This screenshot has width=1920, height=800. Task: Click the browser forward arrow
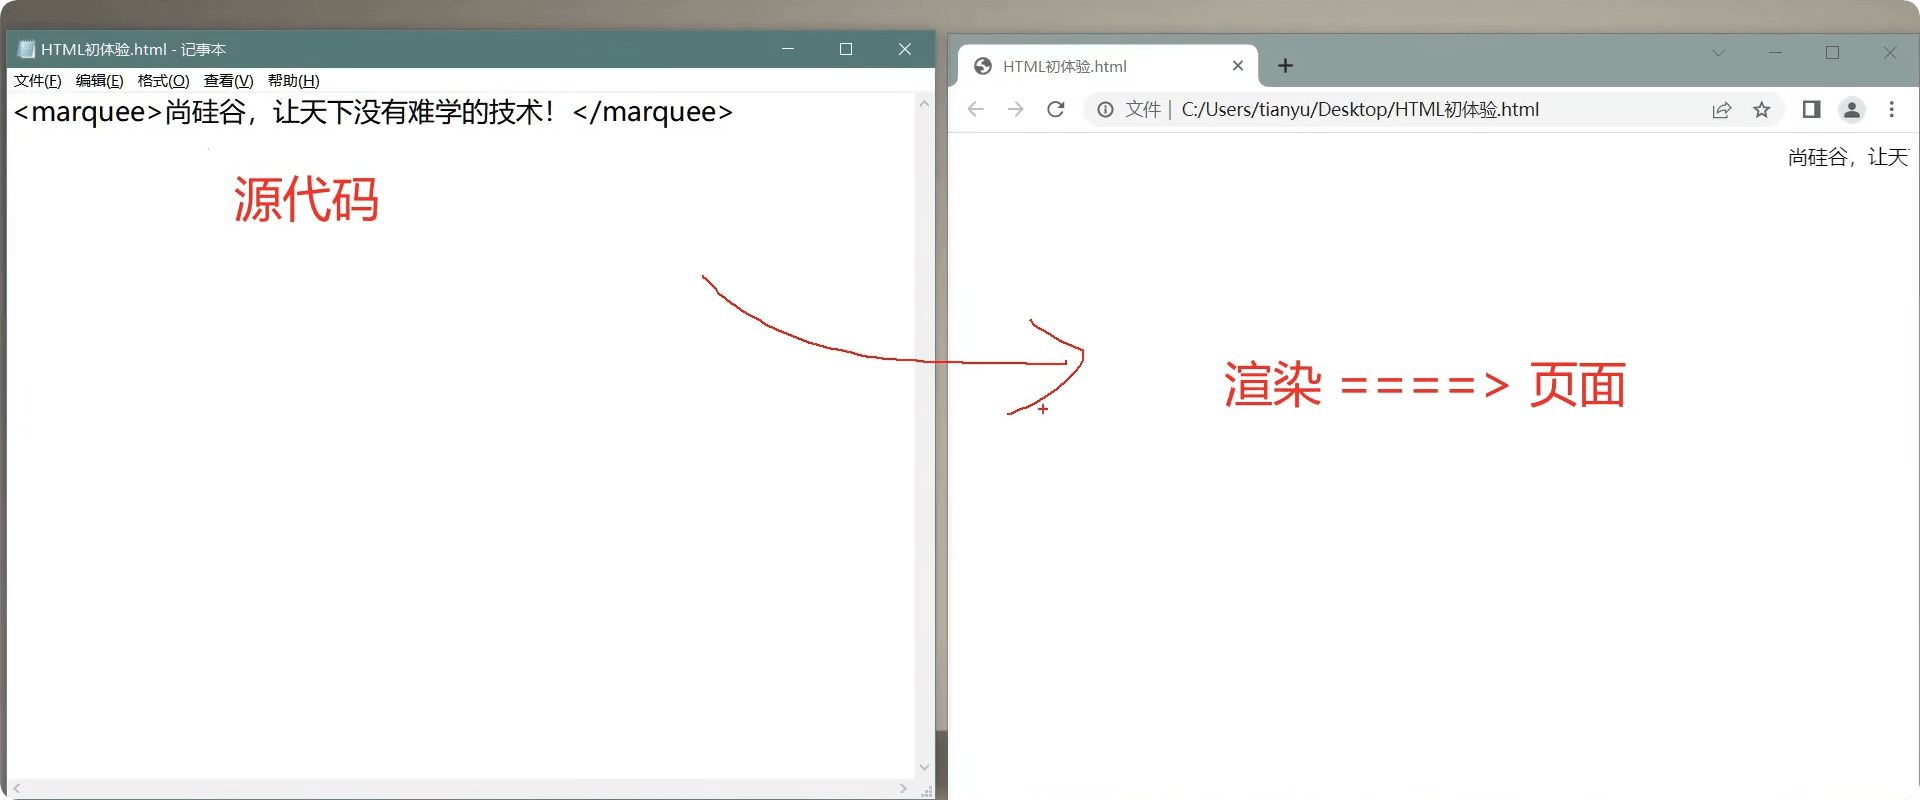click(1016, 110)
